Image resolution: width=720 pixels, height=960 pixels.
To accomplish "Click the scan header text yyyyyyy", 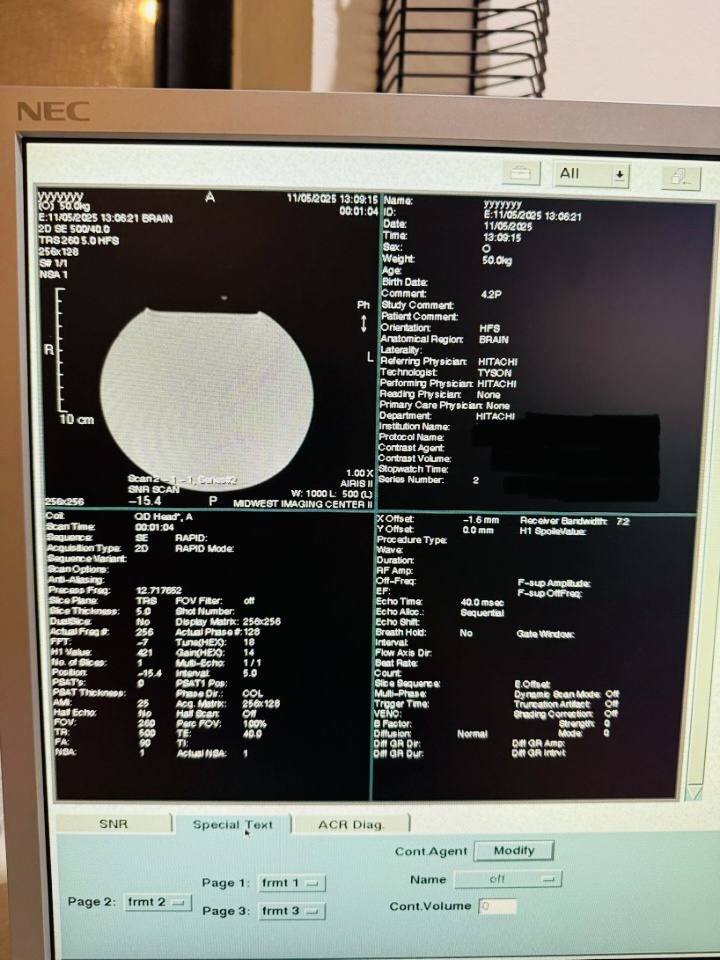I will (59, 197).
